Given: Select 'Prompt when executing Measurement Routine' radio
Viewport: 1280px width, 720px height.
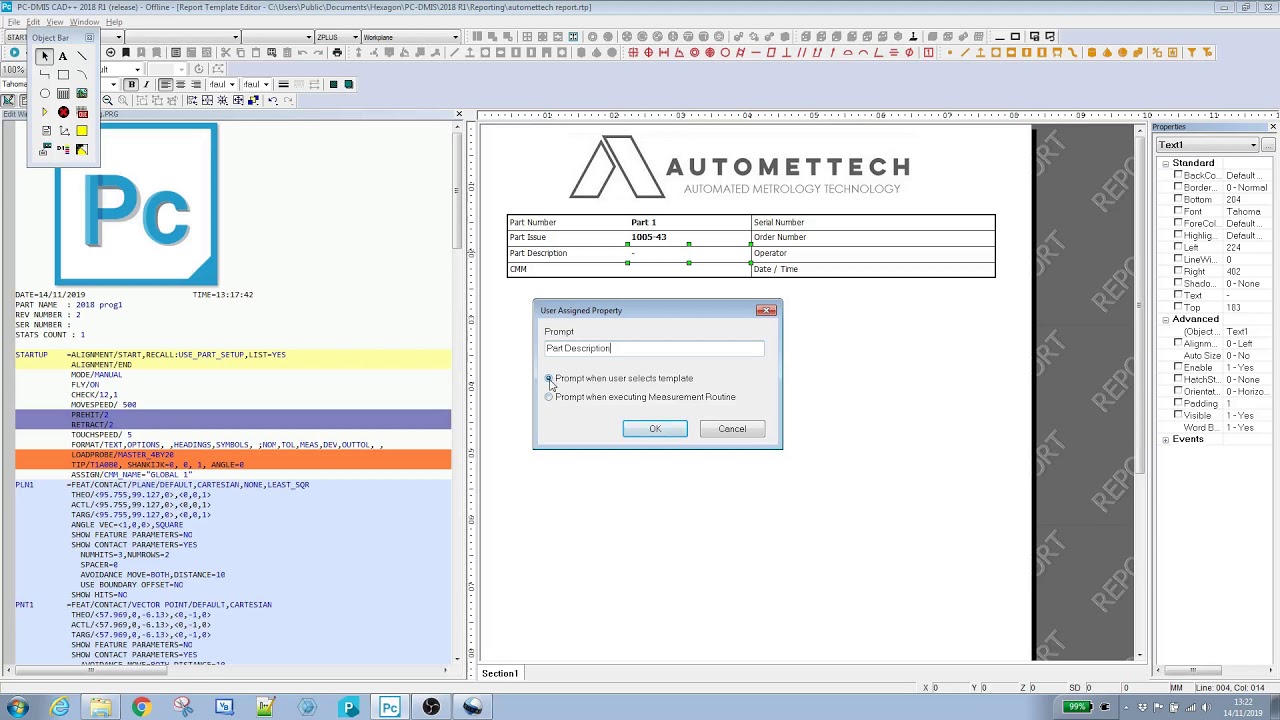Looking at the screenshot, I should (x=549, y=397).
